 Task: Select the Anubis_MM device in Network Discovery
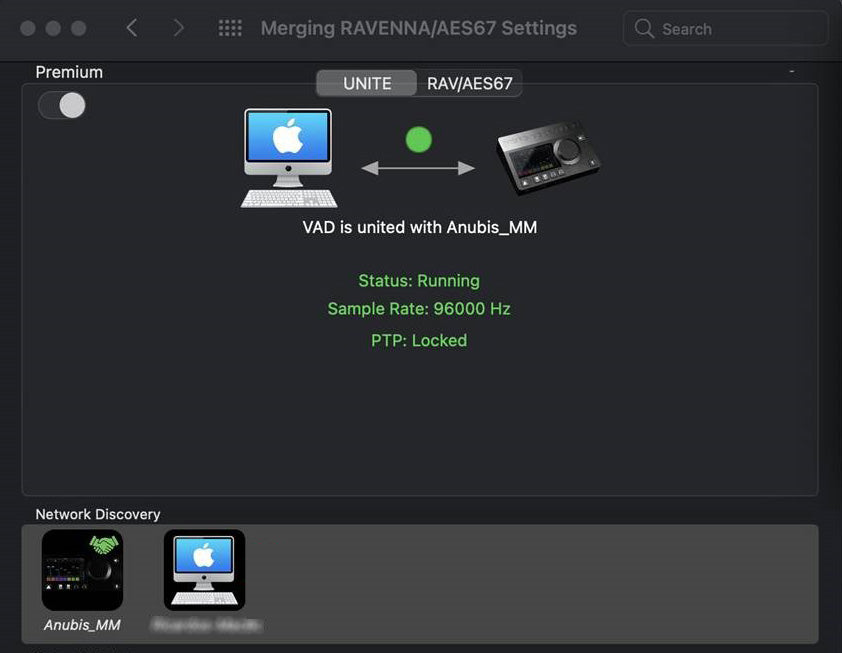(x=82, y=570)
